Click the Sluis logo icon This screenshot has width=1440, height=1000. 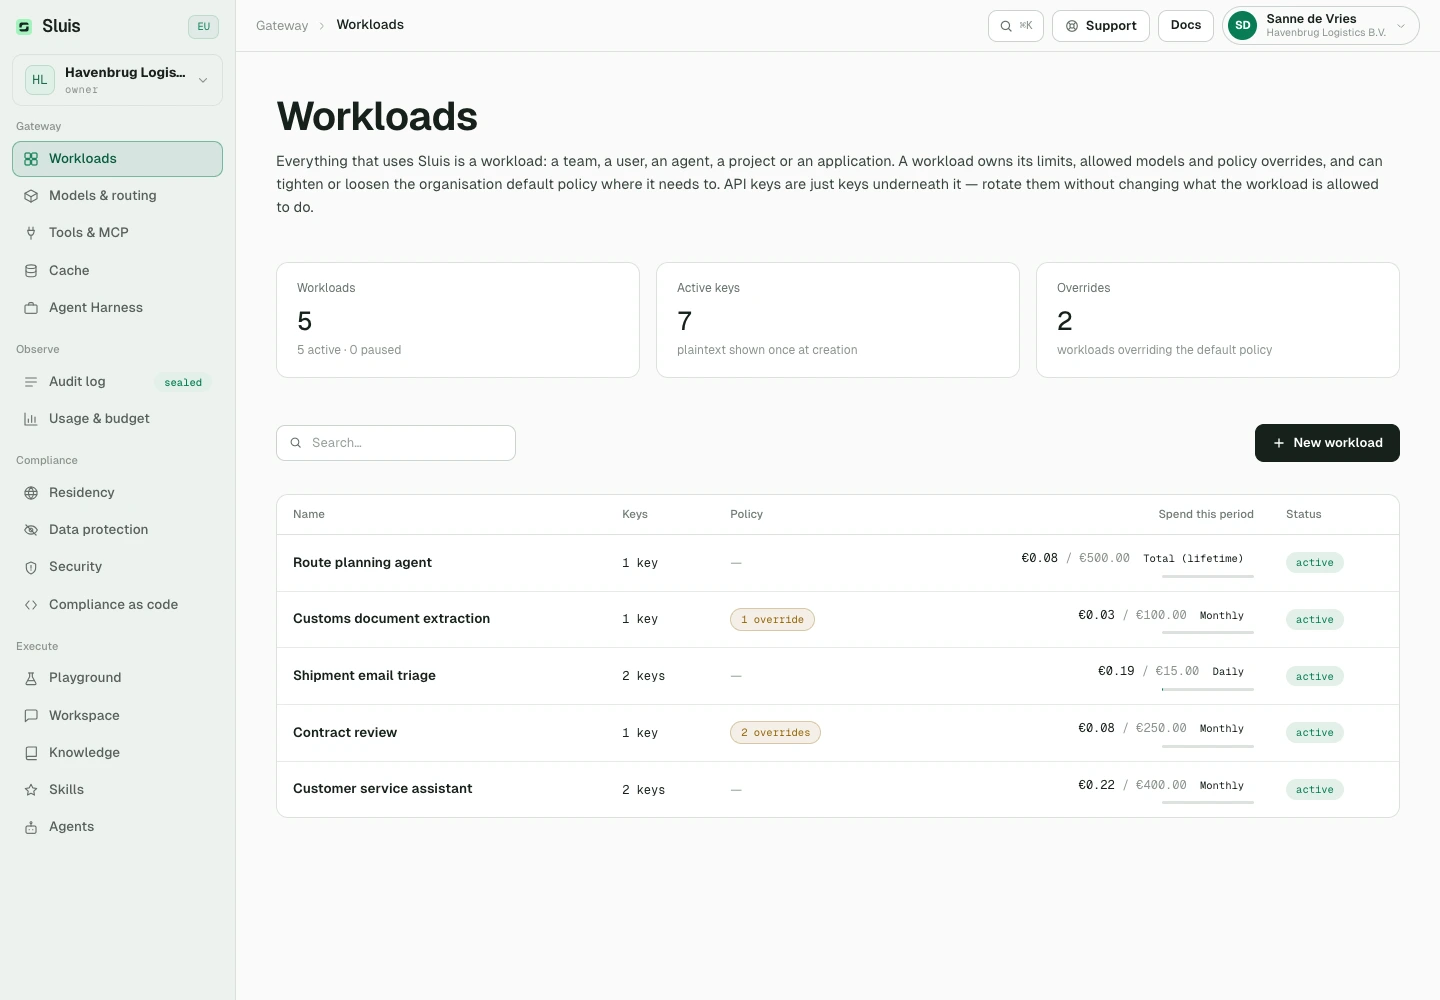pos(24,27)
